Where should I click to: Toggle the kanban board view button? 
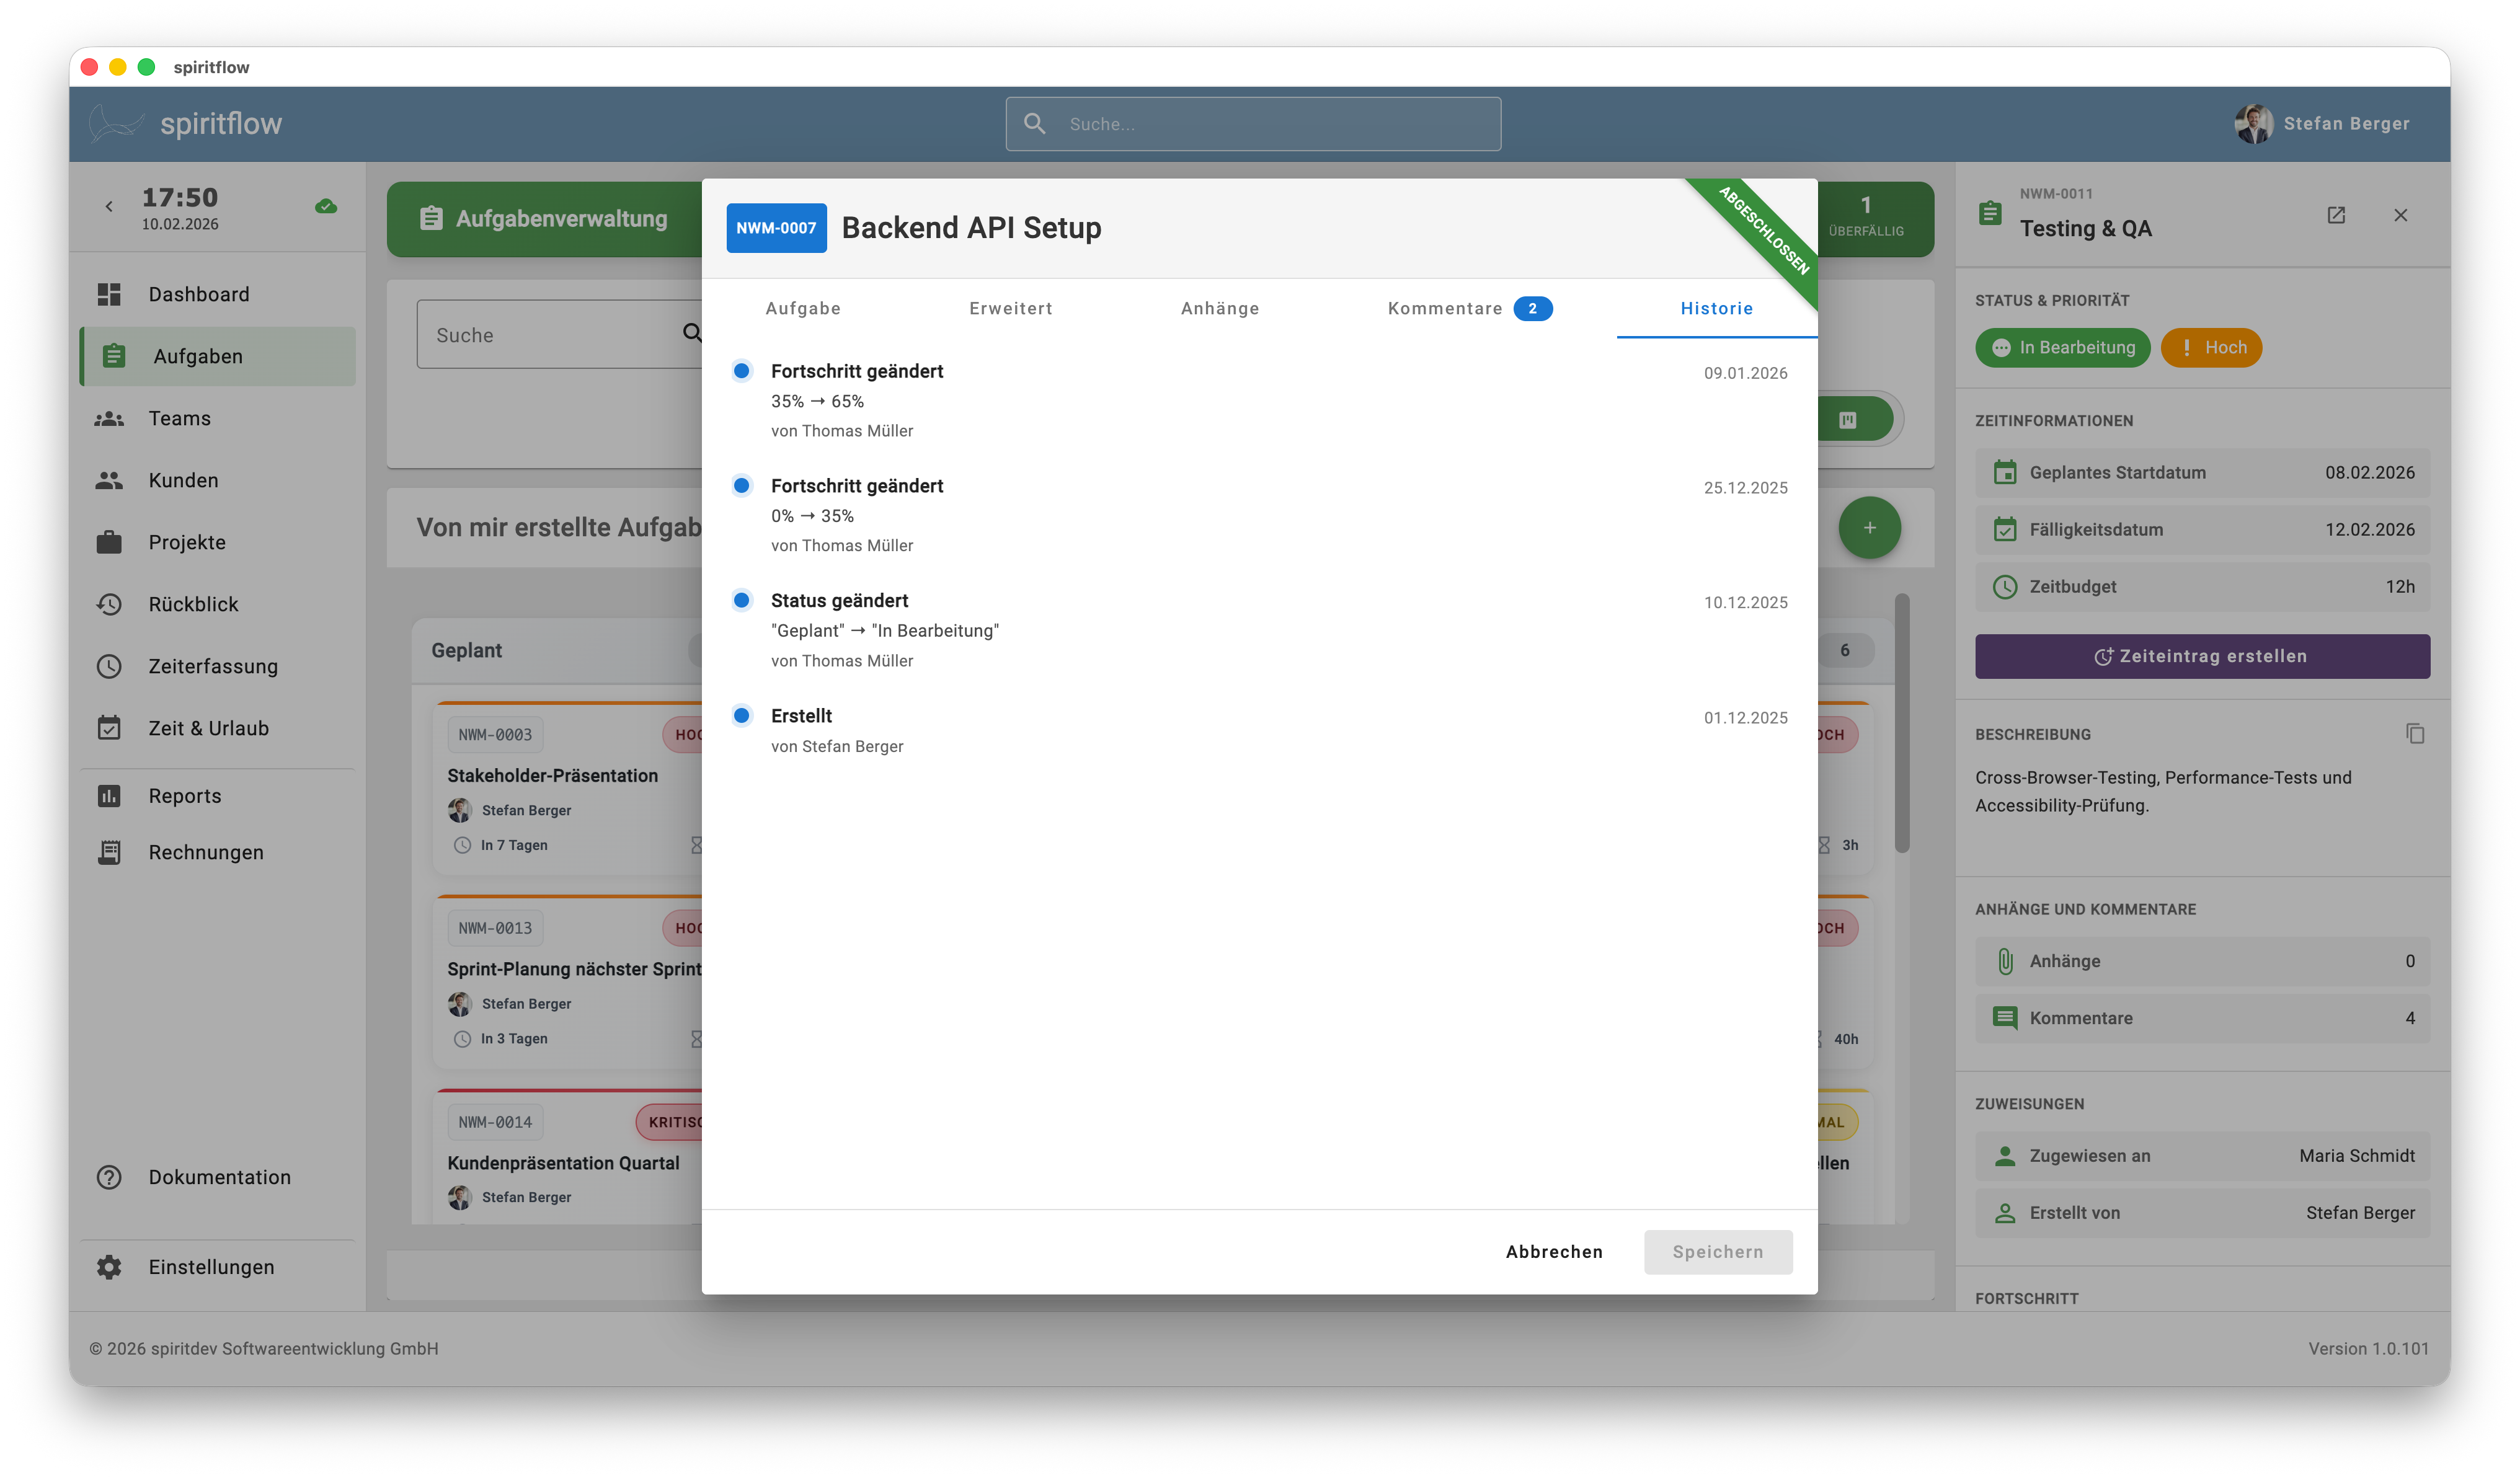(1848, 420)
